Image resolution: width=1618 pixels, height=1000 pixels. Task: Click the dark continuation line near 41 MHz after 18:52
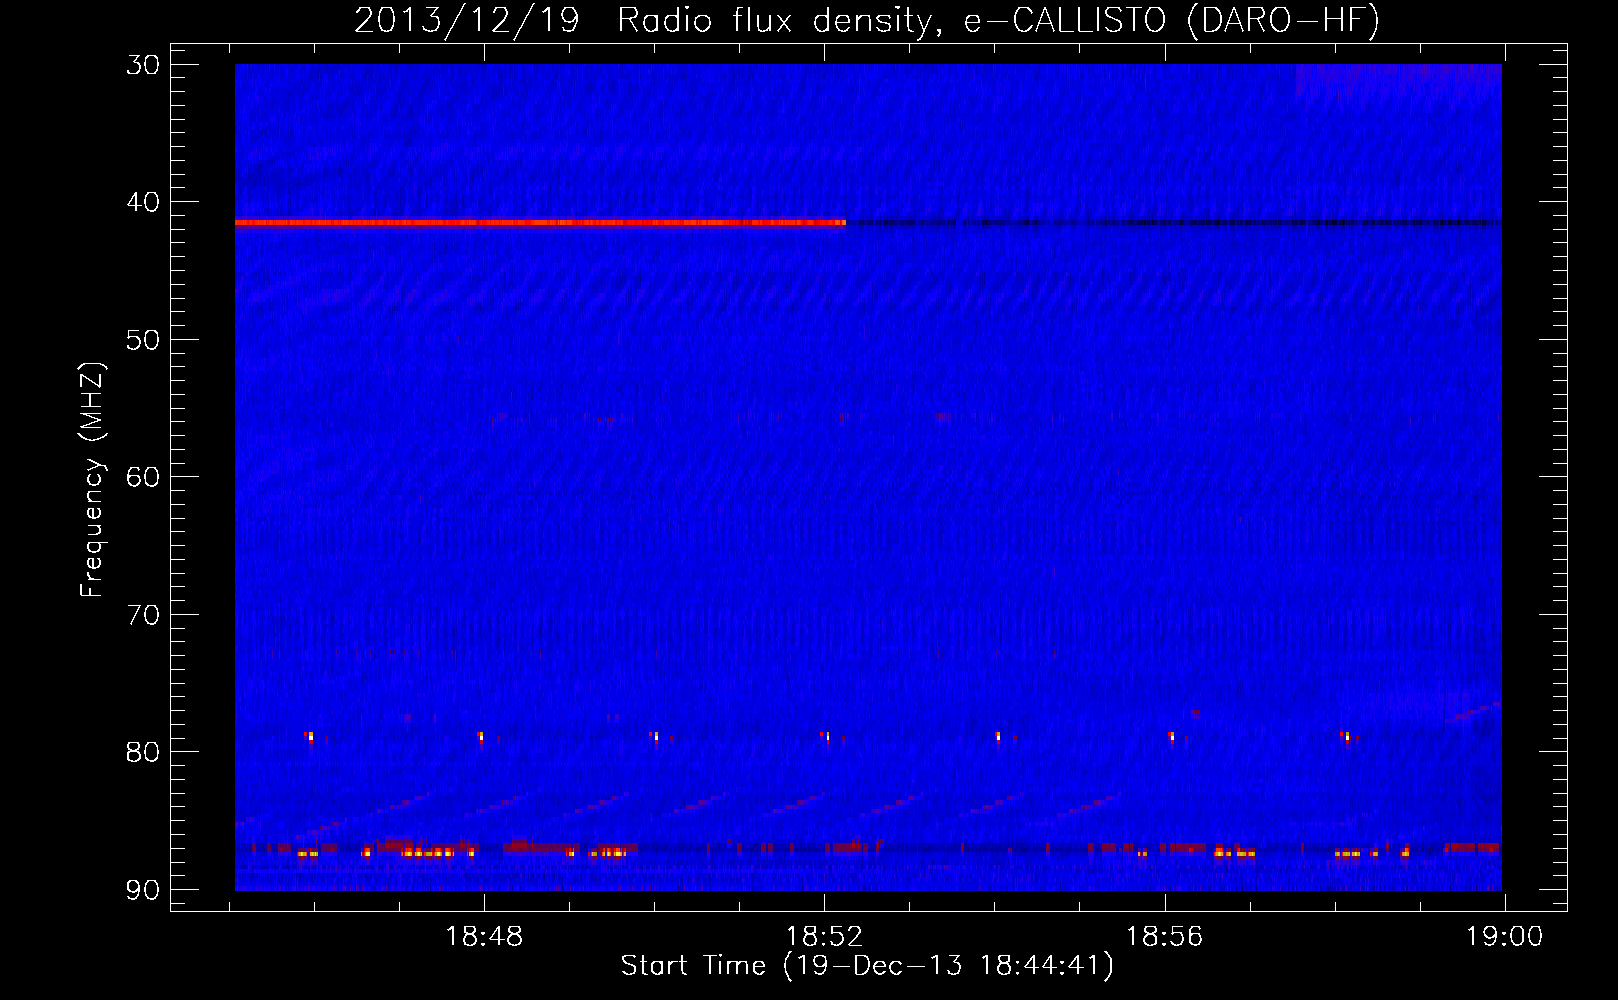pos(1174,222)
